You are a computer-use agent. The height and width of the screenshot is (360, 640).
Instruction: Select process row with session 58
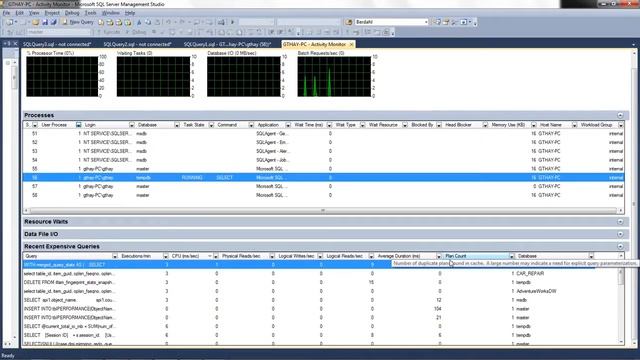tap(323, 196)
